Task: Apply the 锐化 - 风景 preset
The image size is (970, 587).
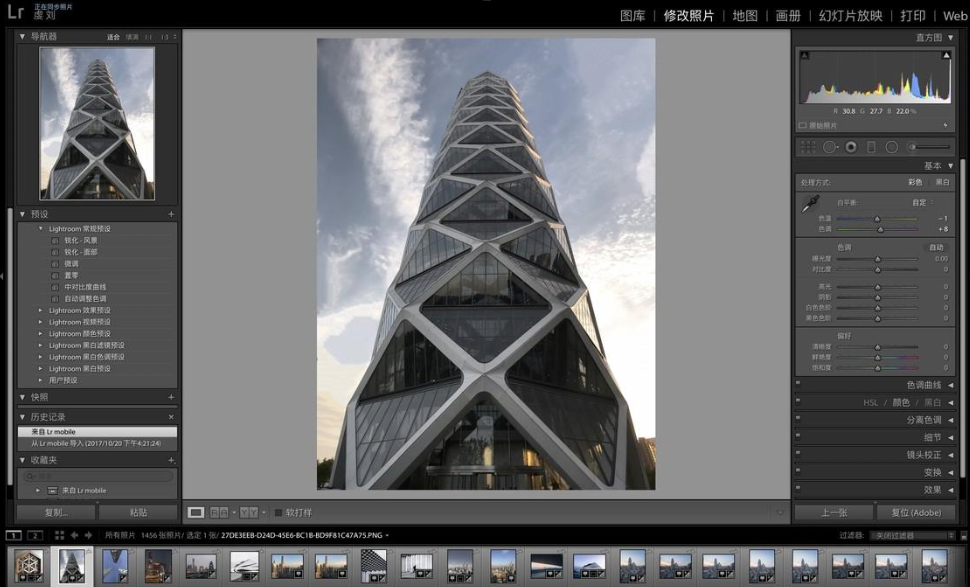Action: coord(81,241)
